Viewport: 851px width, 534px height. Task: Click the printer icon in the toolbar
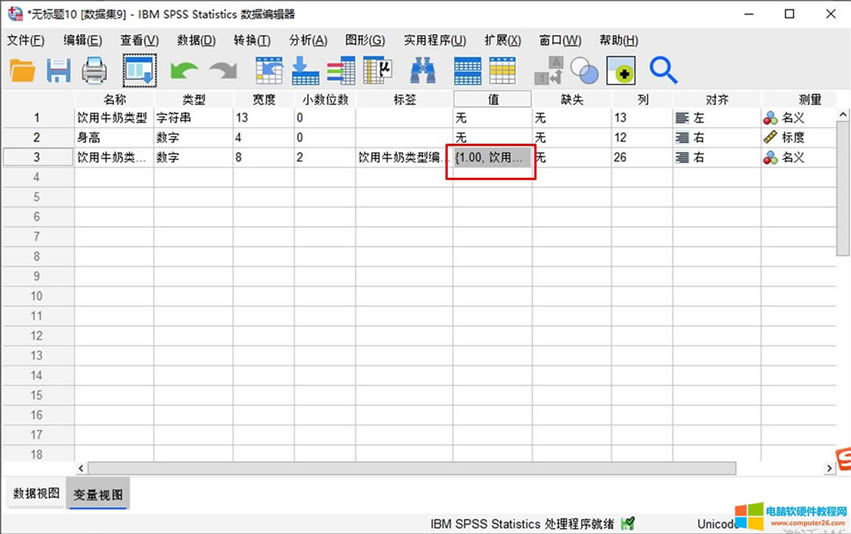pyautogui.click(x=94, y=70)
